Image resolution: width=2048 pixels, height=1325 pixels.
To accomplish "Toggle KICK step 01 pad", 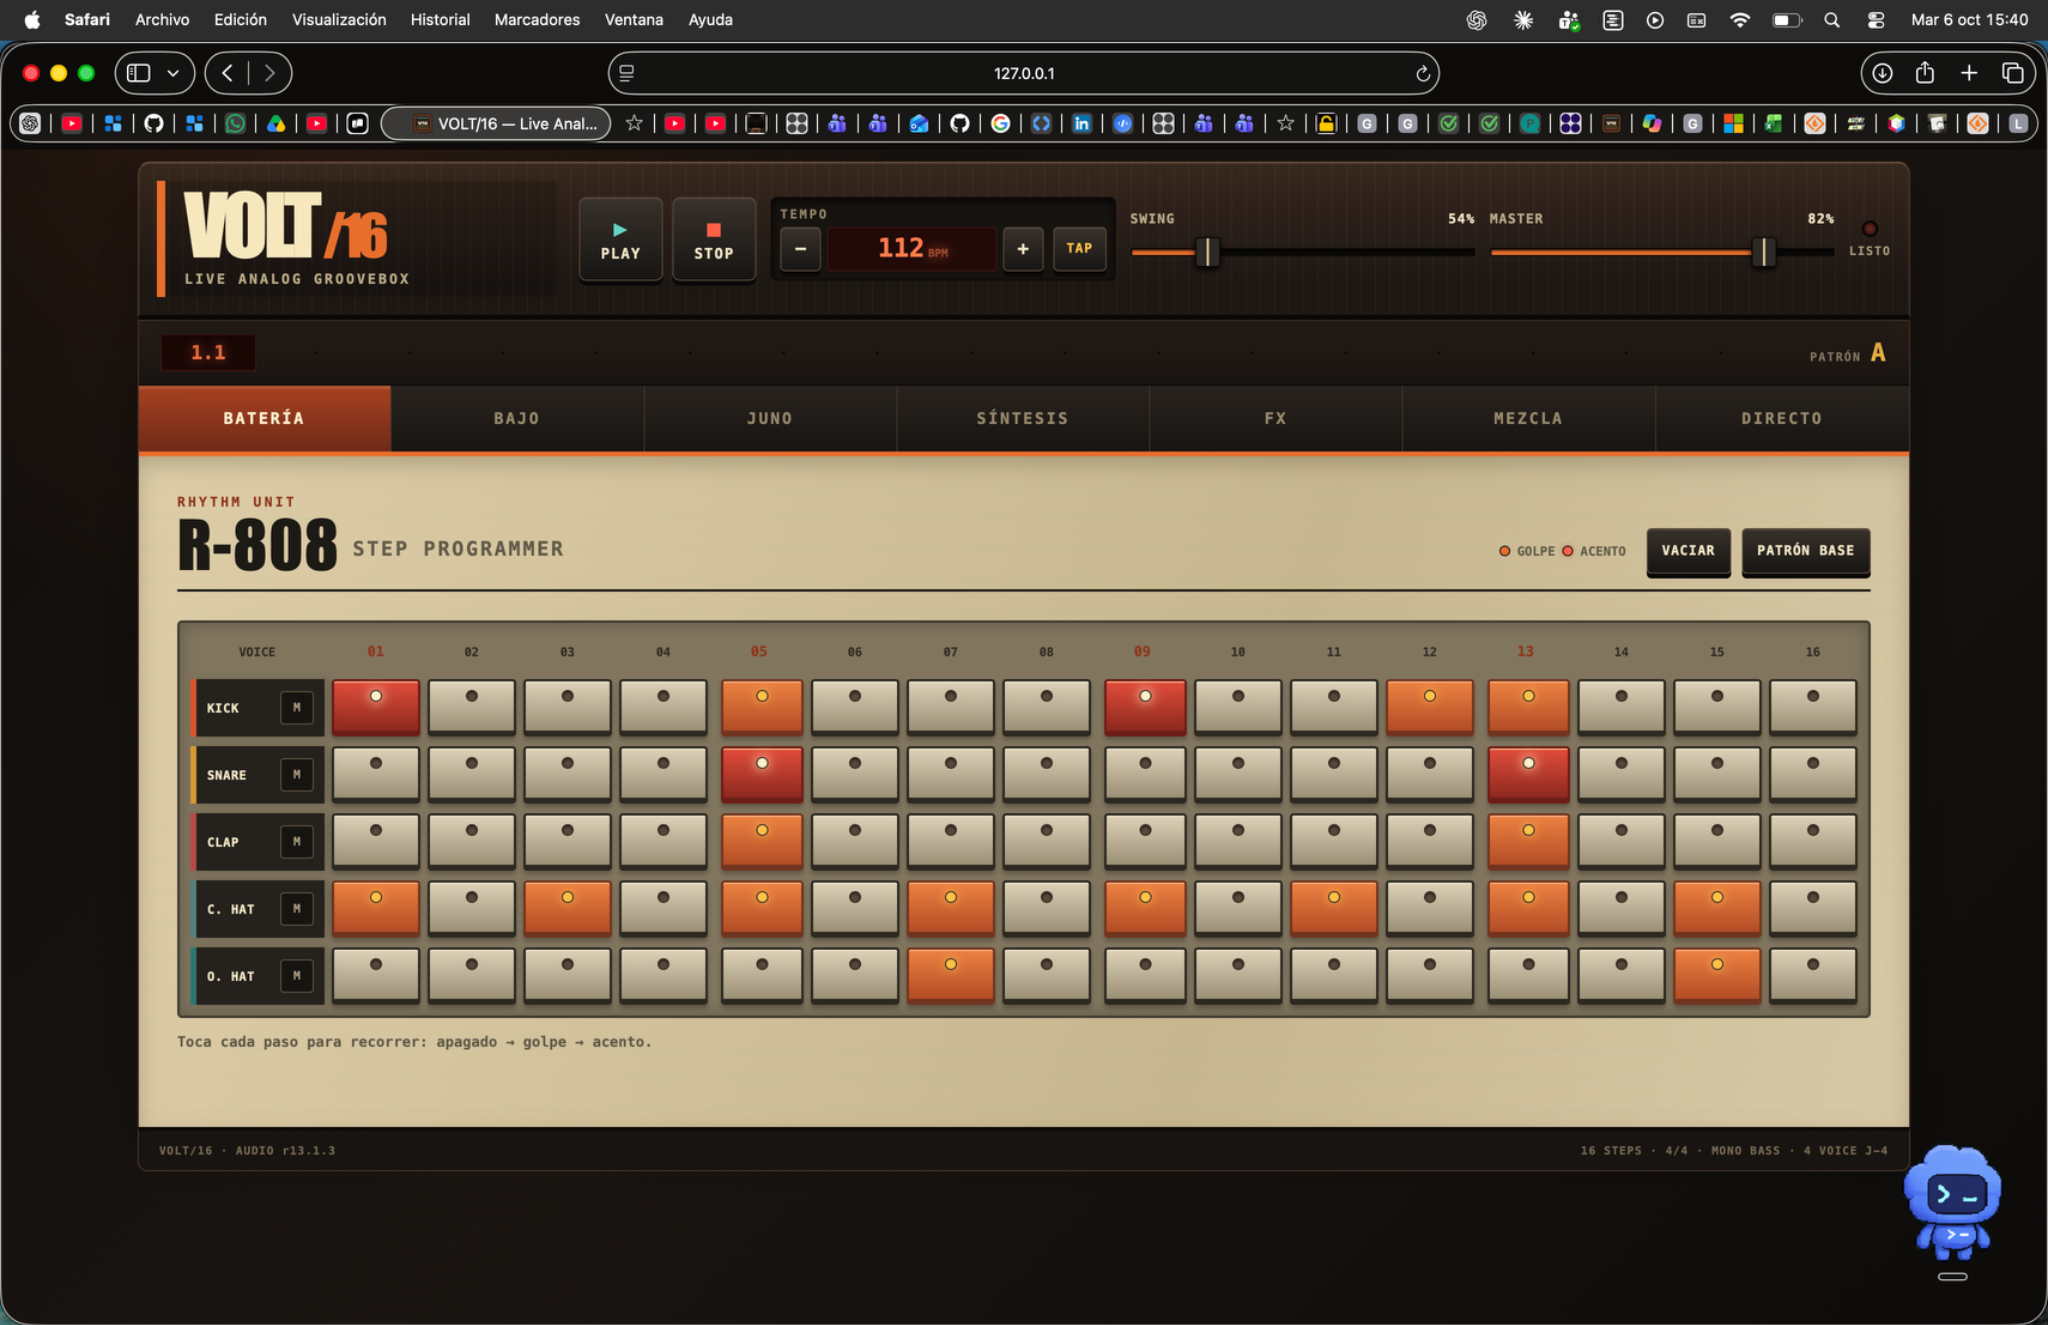I will pos(376,707).
